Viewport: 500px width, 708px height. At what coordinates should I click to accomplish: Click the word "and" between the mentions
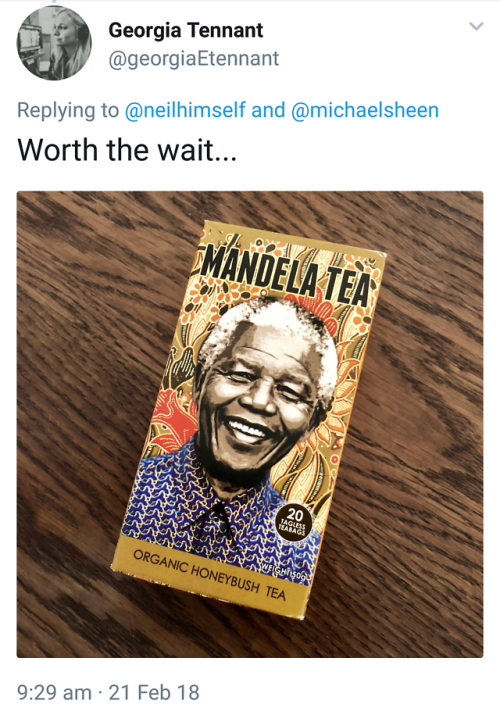[x=268, y=110]
